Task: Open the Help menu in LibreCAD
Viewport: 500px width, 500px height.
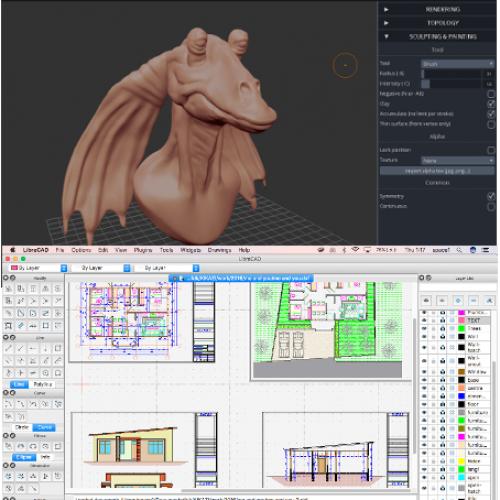Action: (x=244, y=250)
